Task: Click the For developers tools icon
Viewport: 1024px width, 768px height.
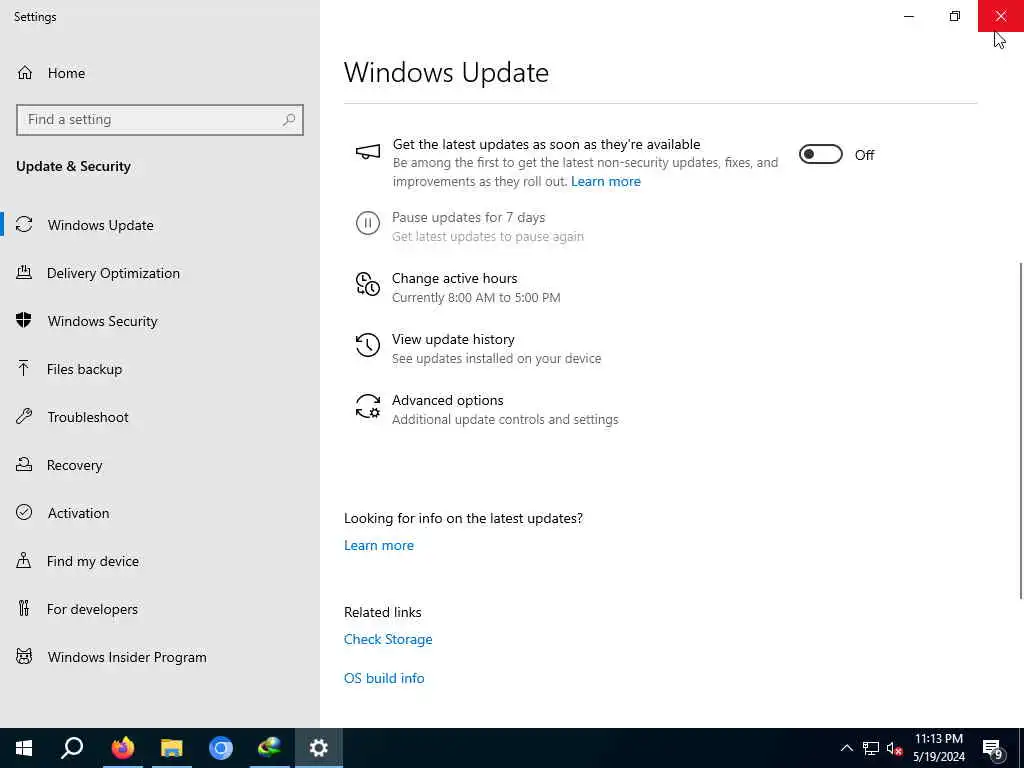Action: tap(24, 609)
